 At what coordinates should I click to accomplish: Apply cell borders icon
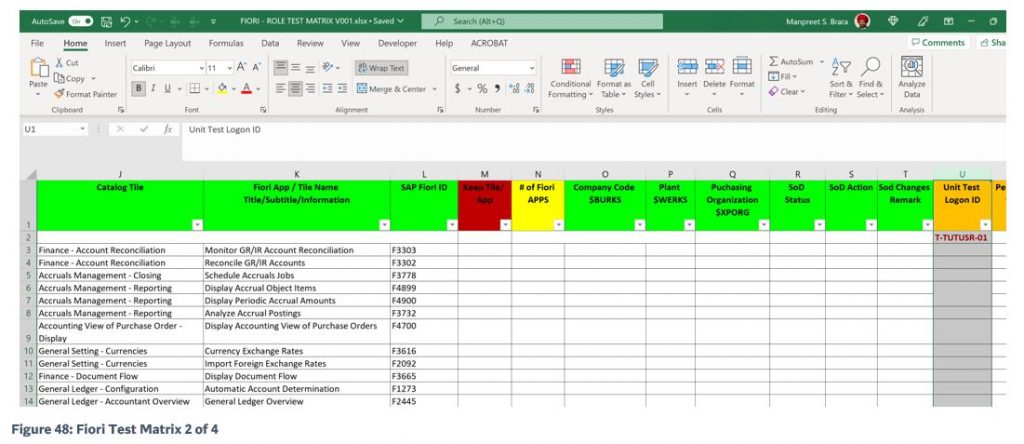click(194, 88)
